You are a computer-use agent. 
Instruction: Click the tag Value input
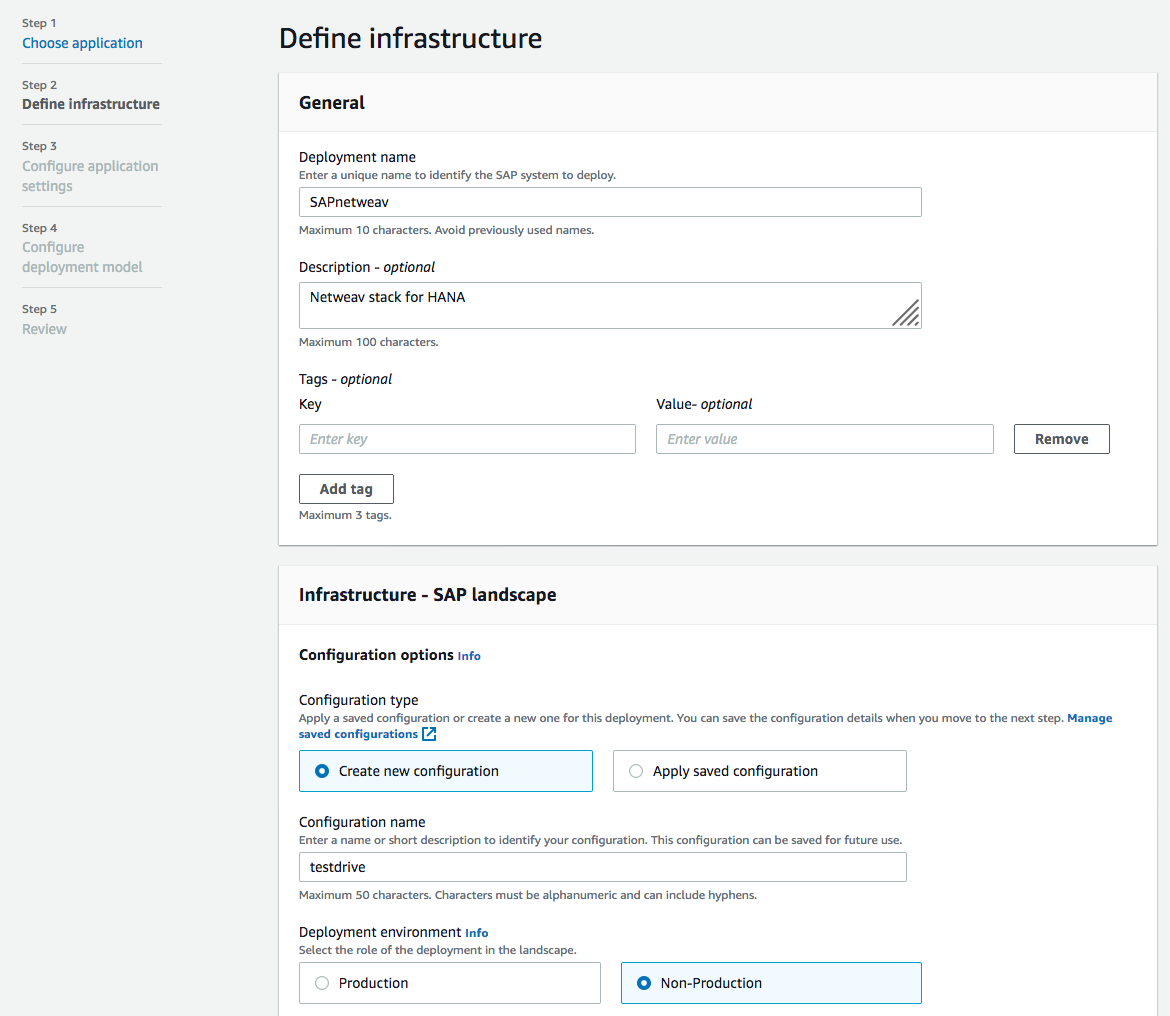coord(824,439)
